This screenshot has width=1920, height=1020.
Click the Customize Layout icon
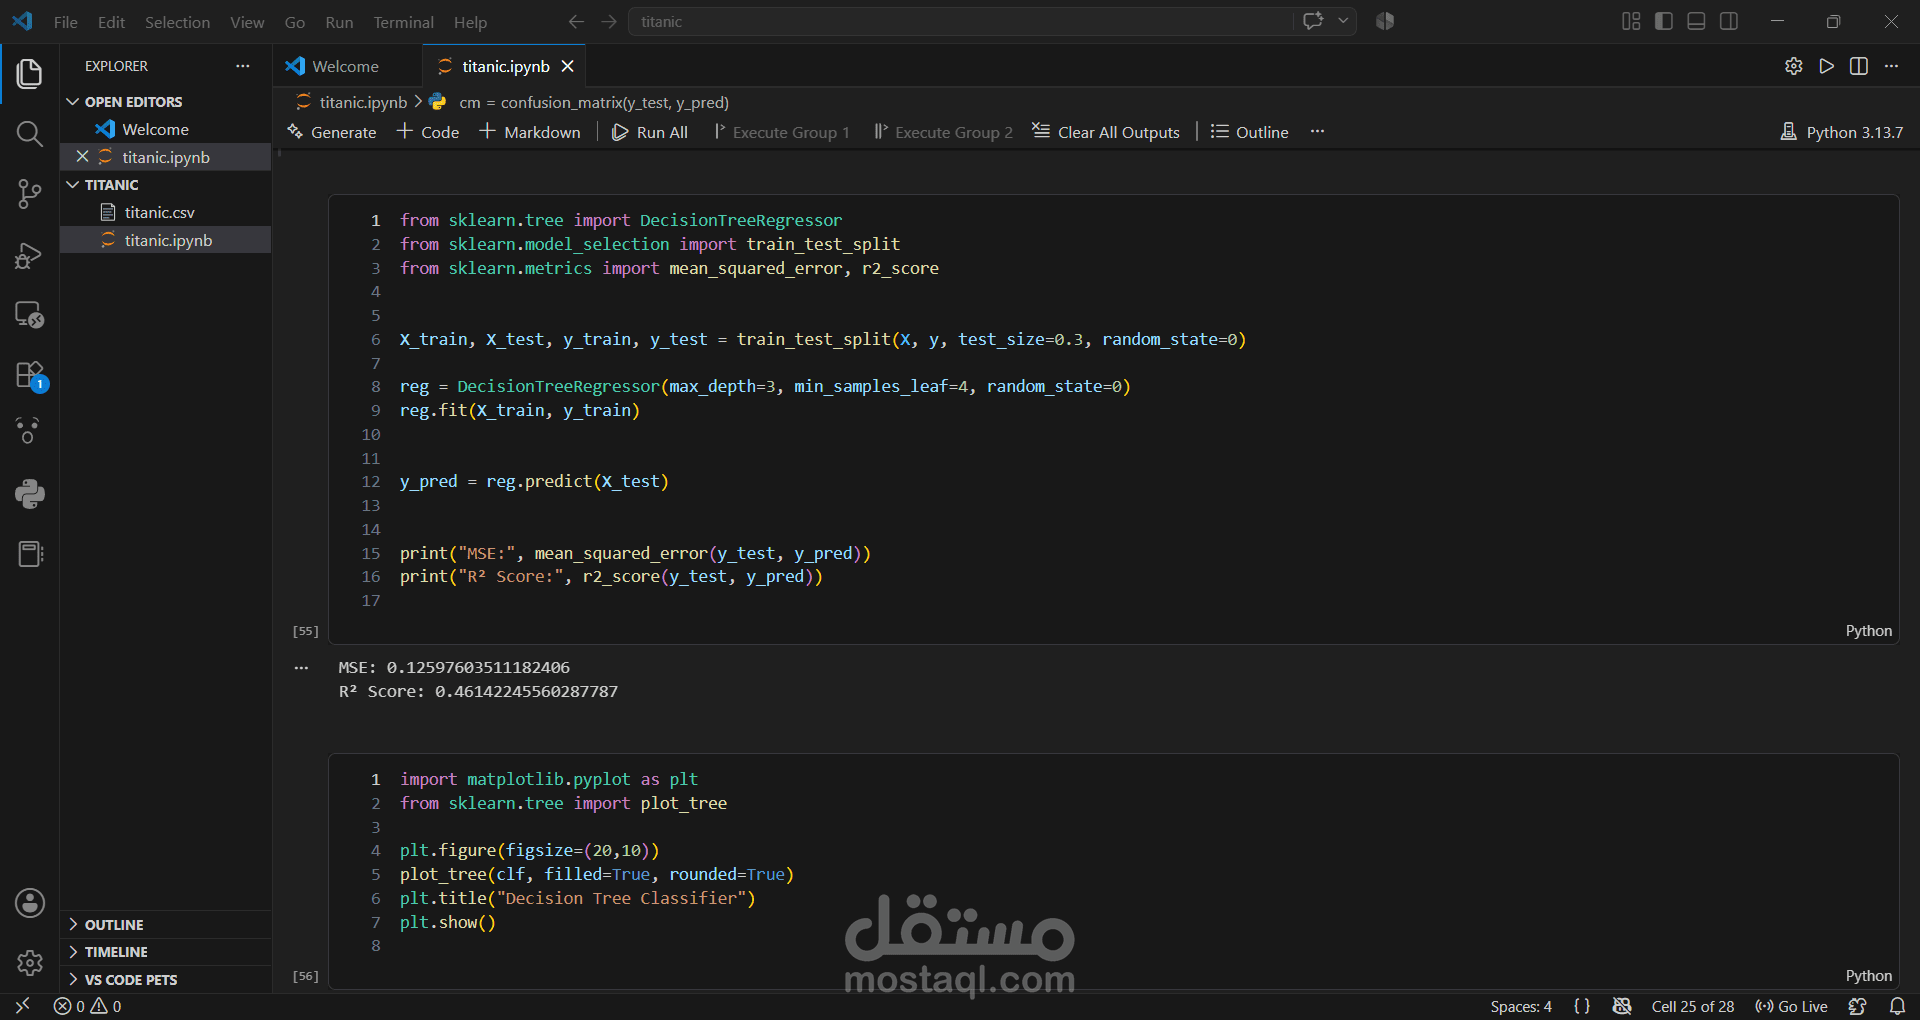[1631, 21]
